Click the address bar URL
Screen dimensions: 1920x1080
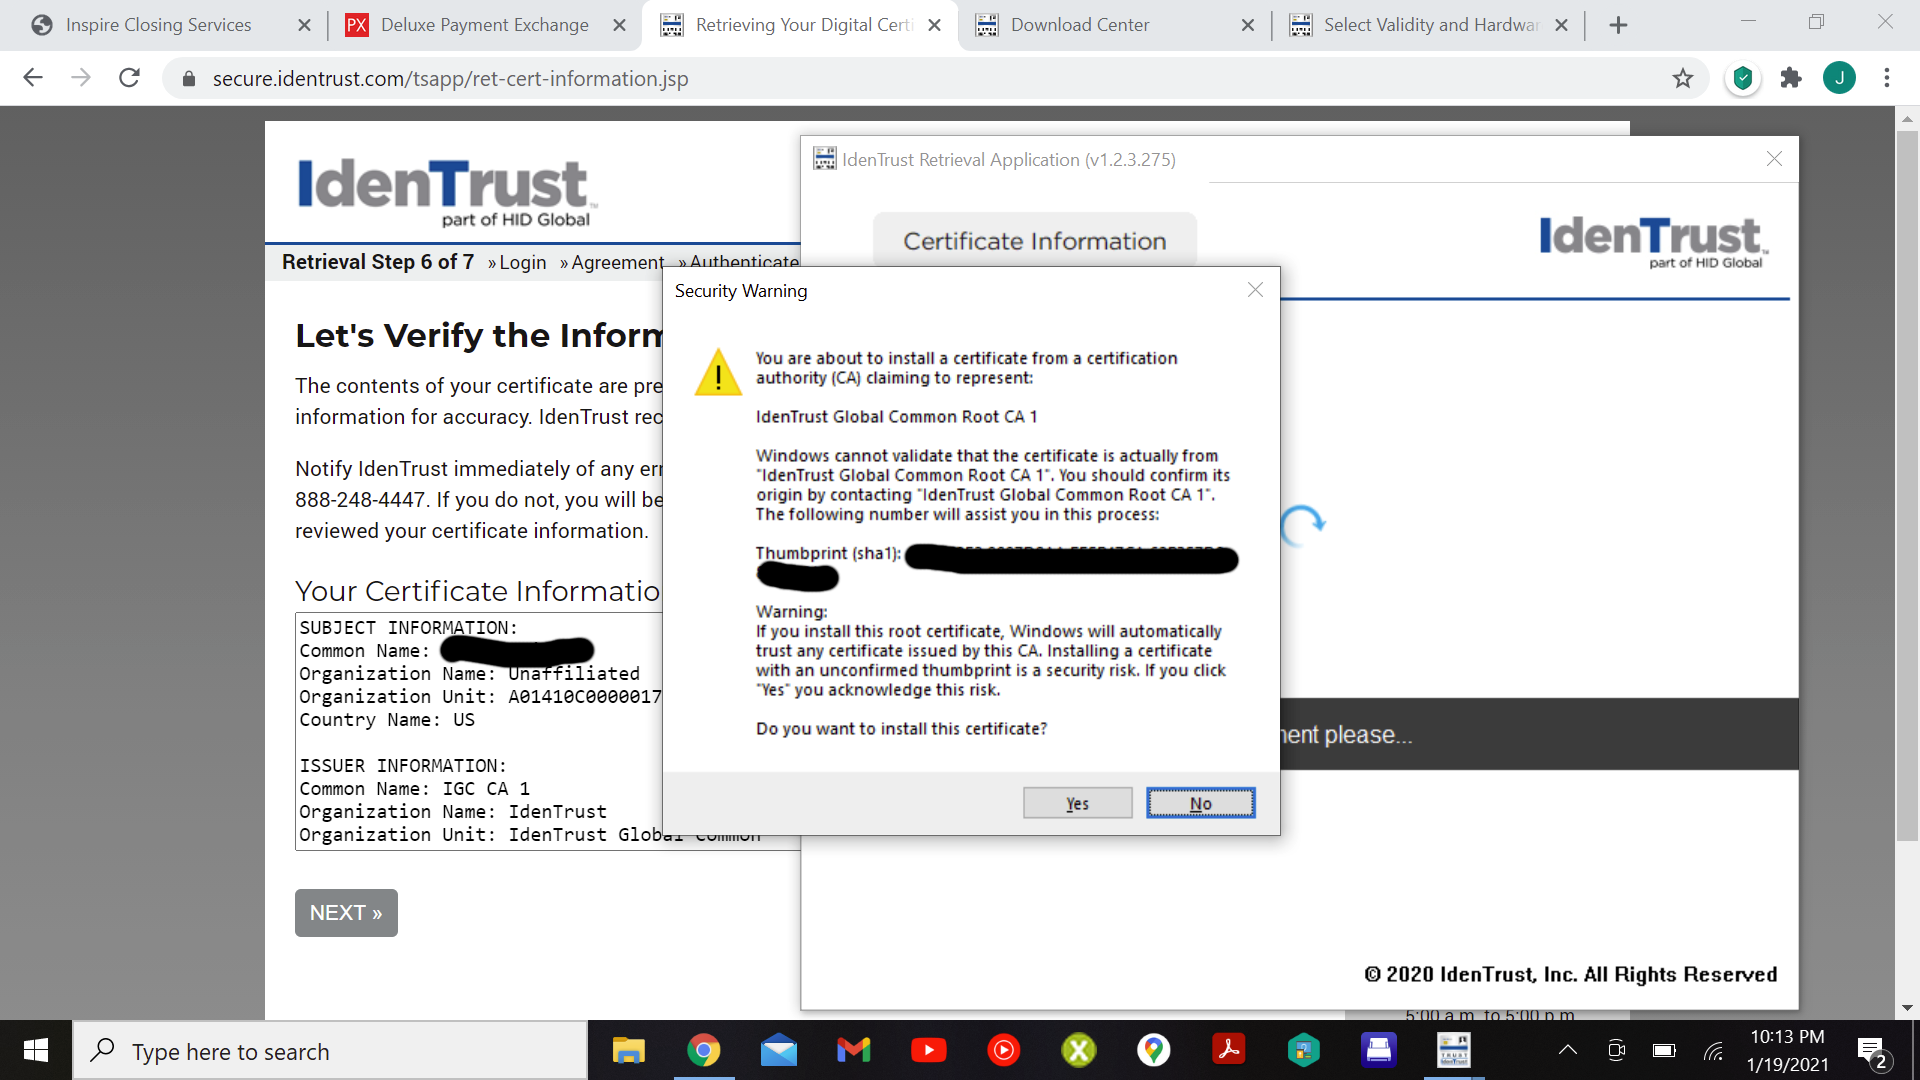pos(450,78)
